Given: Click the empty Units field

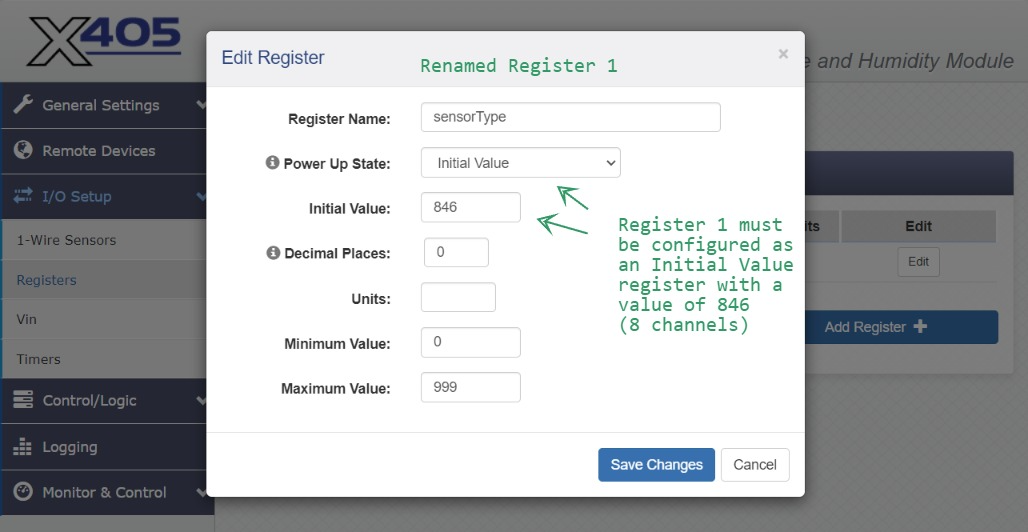Looking at the screenshot, I should 458,297.
